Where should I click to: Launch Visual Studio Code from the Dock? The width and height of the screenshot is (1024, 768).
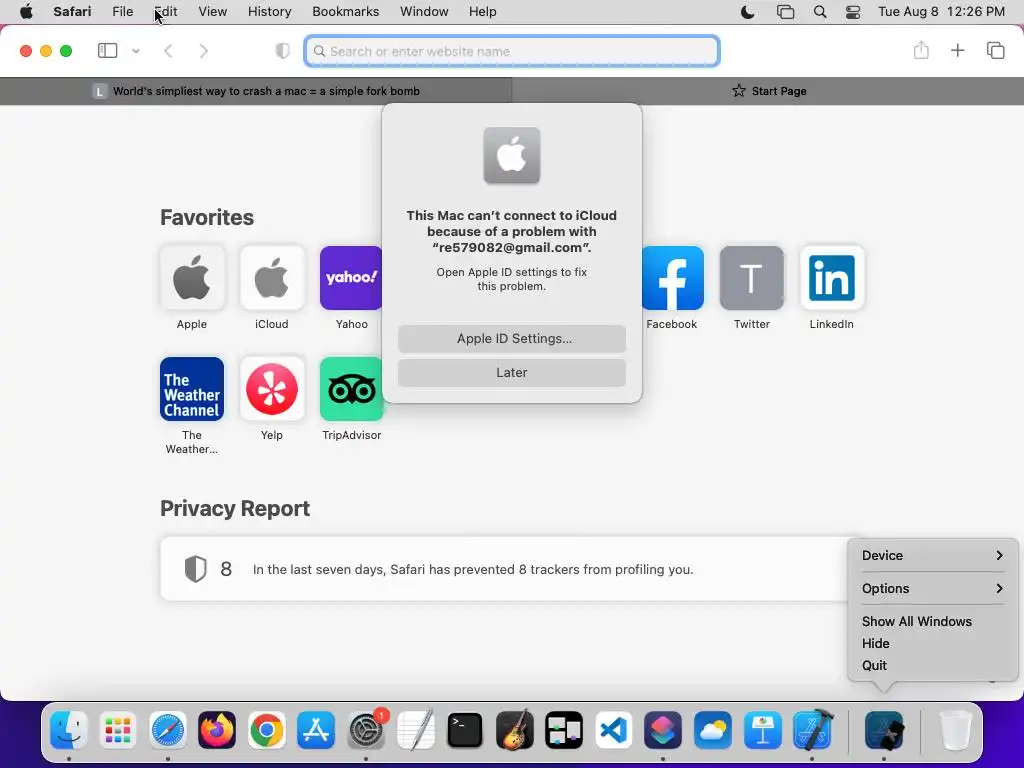point(614,730)
